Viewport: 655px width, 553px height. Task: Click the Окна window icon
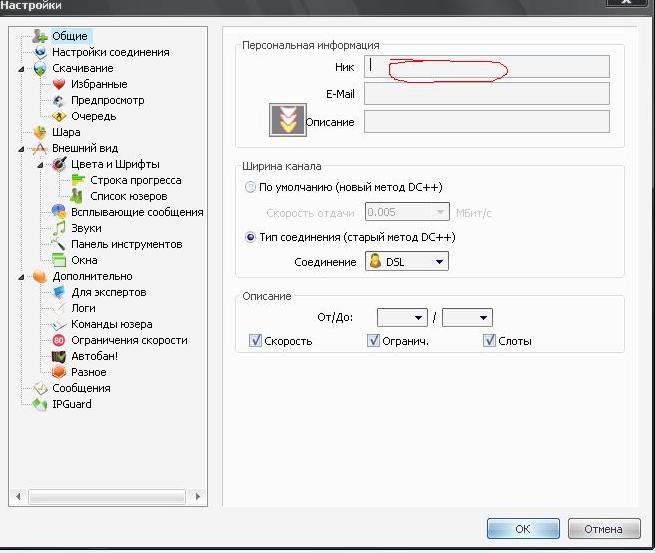click(x=59, y=260)
